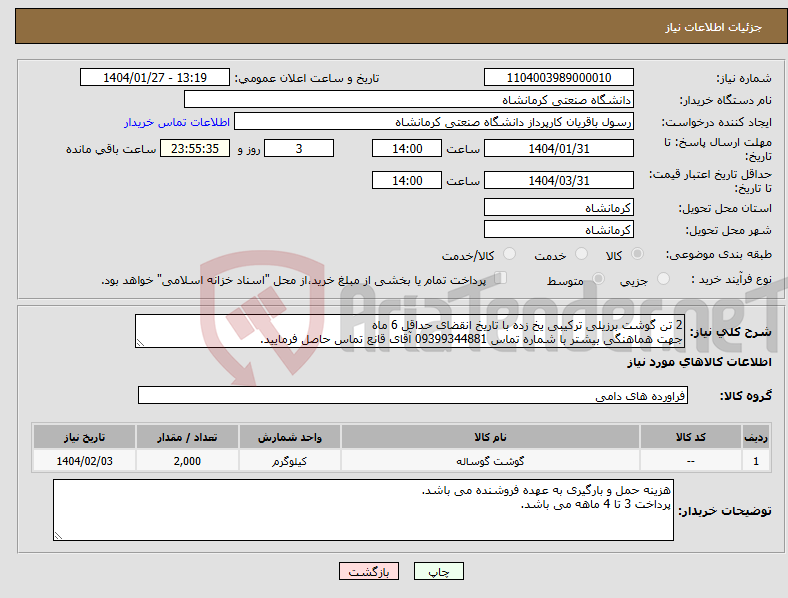Screen dimensions: 788x598
Task: Click the buyer notes text area
Action: click(x=363, y=510)
